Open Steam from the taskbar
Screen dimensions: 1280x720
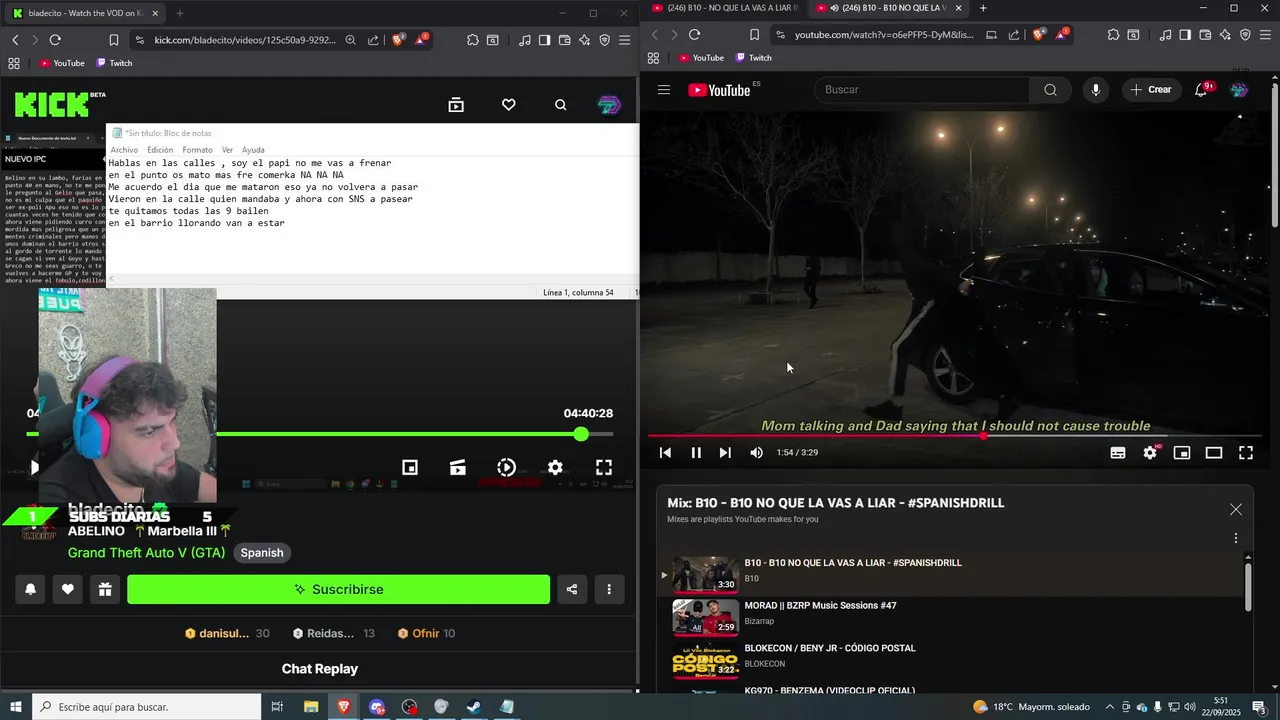(474, 707)
